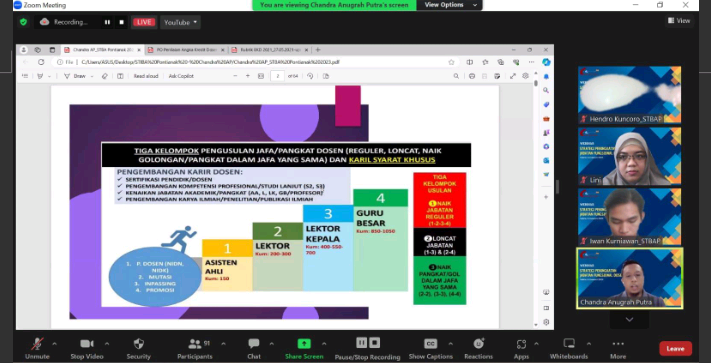The width and height of the screenshot is (711, 363).
Task: Open the Security shield menu
Action: point(138,348)
